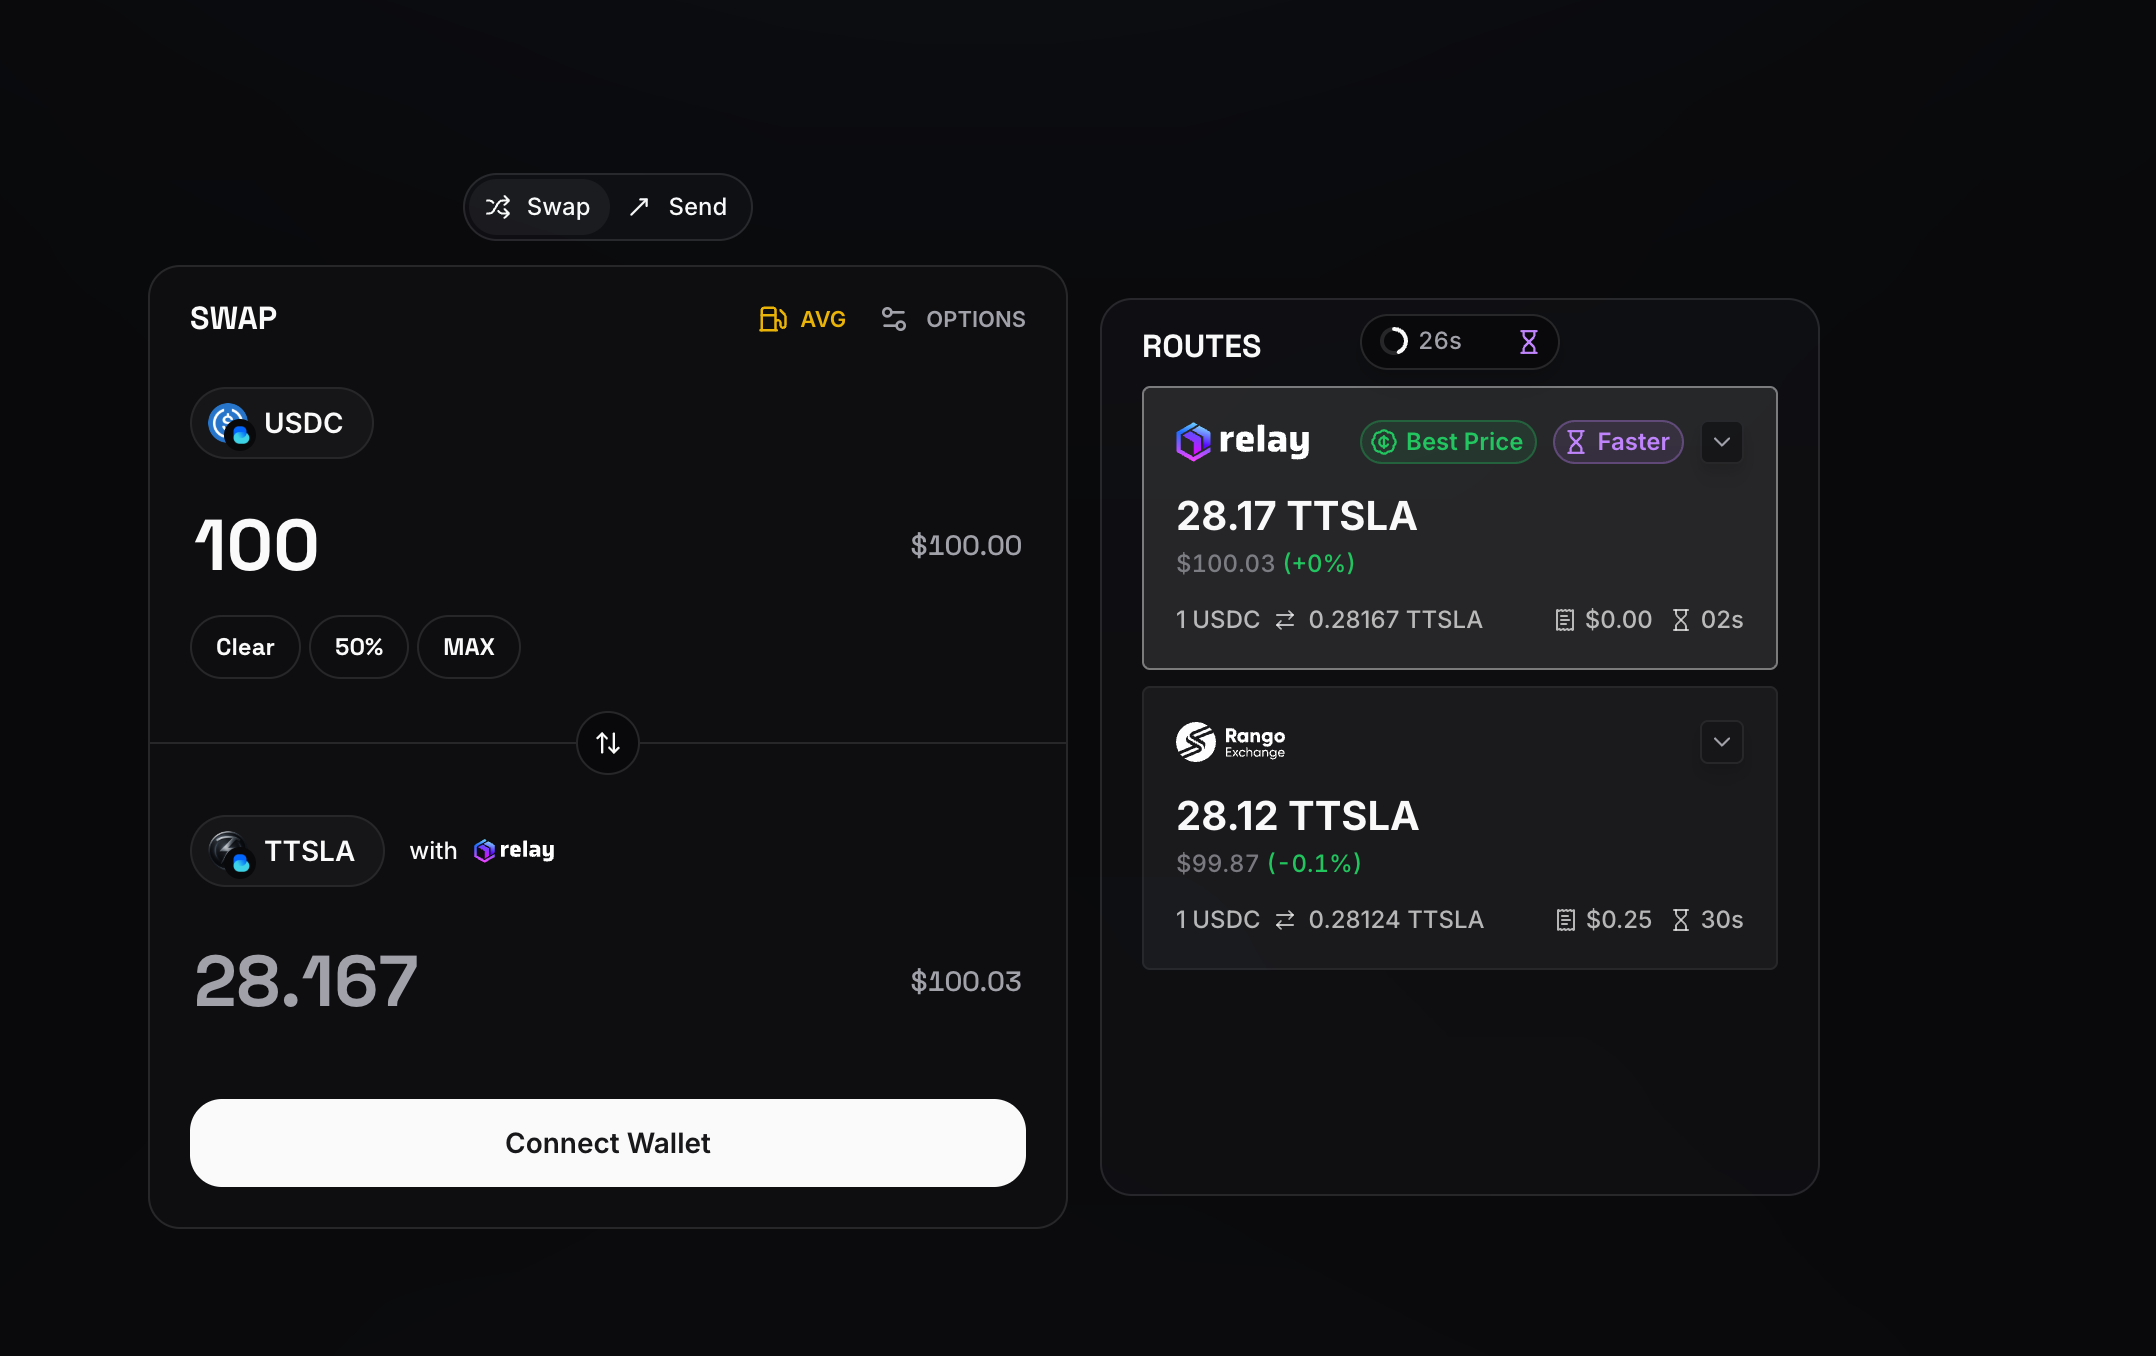Screen dimensions: 2156x1356
Task: Click the gas pump AVG fee icon
Action: click(772, 319)
